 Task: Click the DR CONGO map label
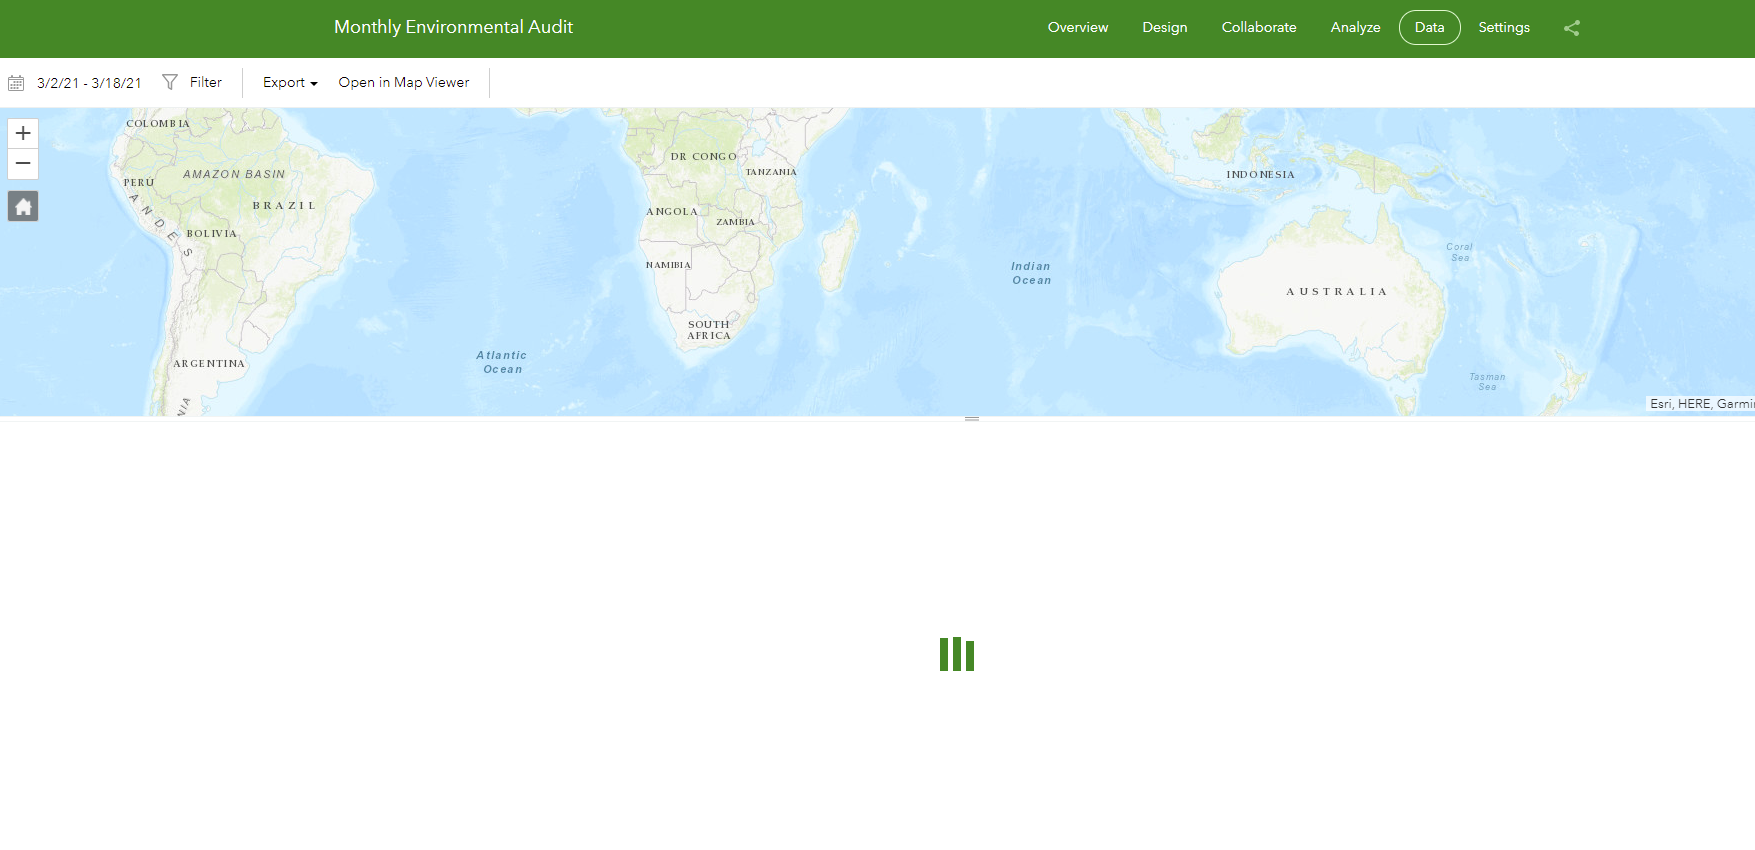pyautogui.click(x=704, y=157)
